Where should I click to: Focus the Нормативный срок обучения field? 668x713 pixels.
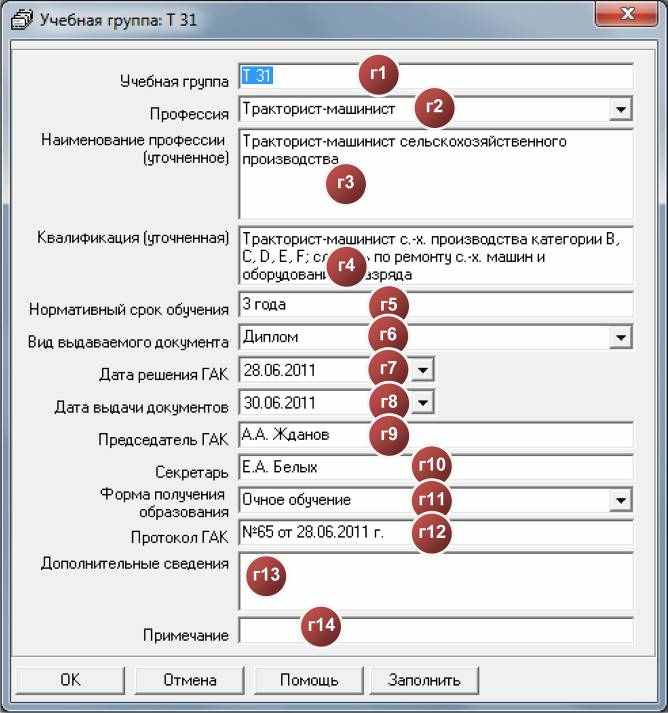pyautogui.click(x=436, y=304)
